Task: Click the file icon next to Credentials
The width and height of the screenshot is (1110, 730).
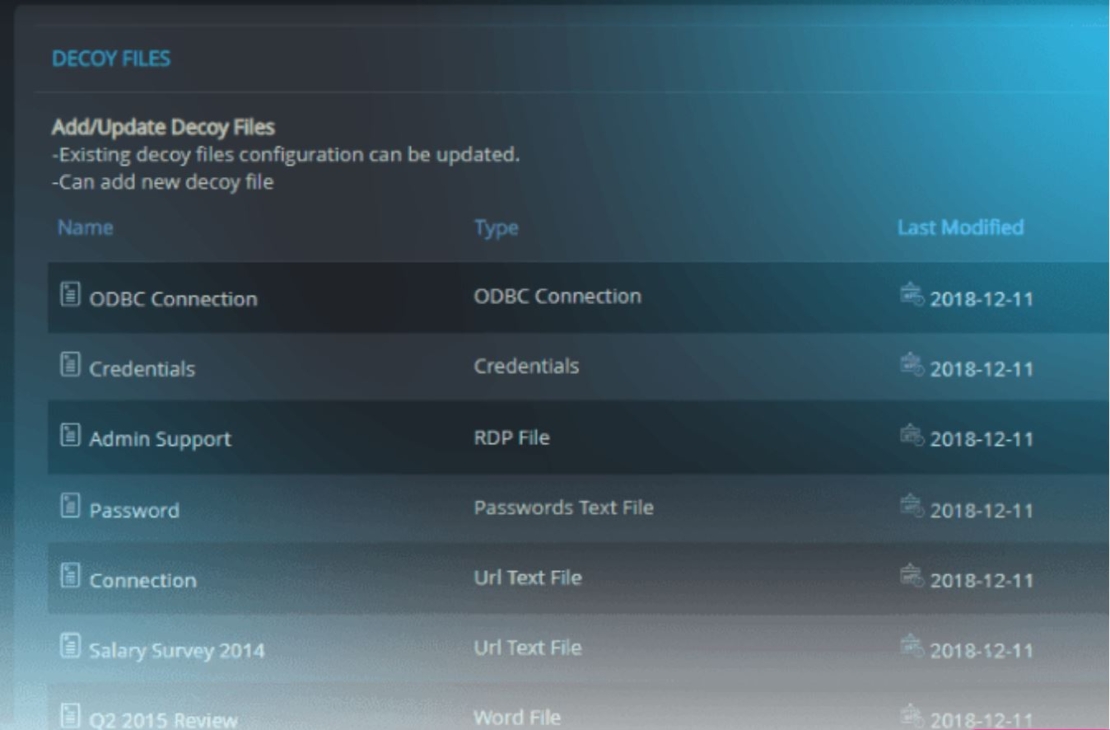Action: click(x=68, y=365)
